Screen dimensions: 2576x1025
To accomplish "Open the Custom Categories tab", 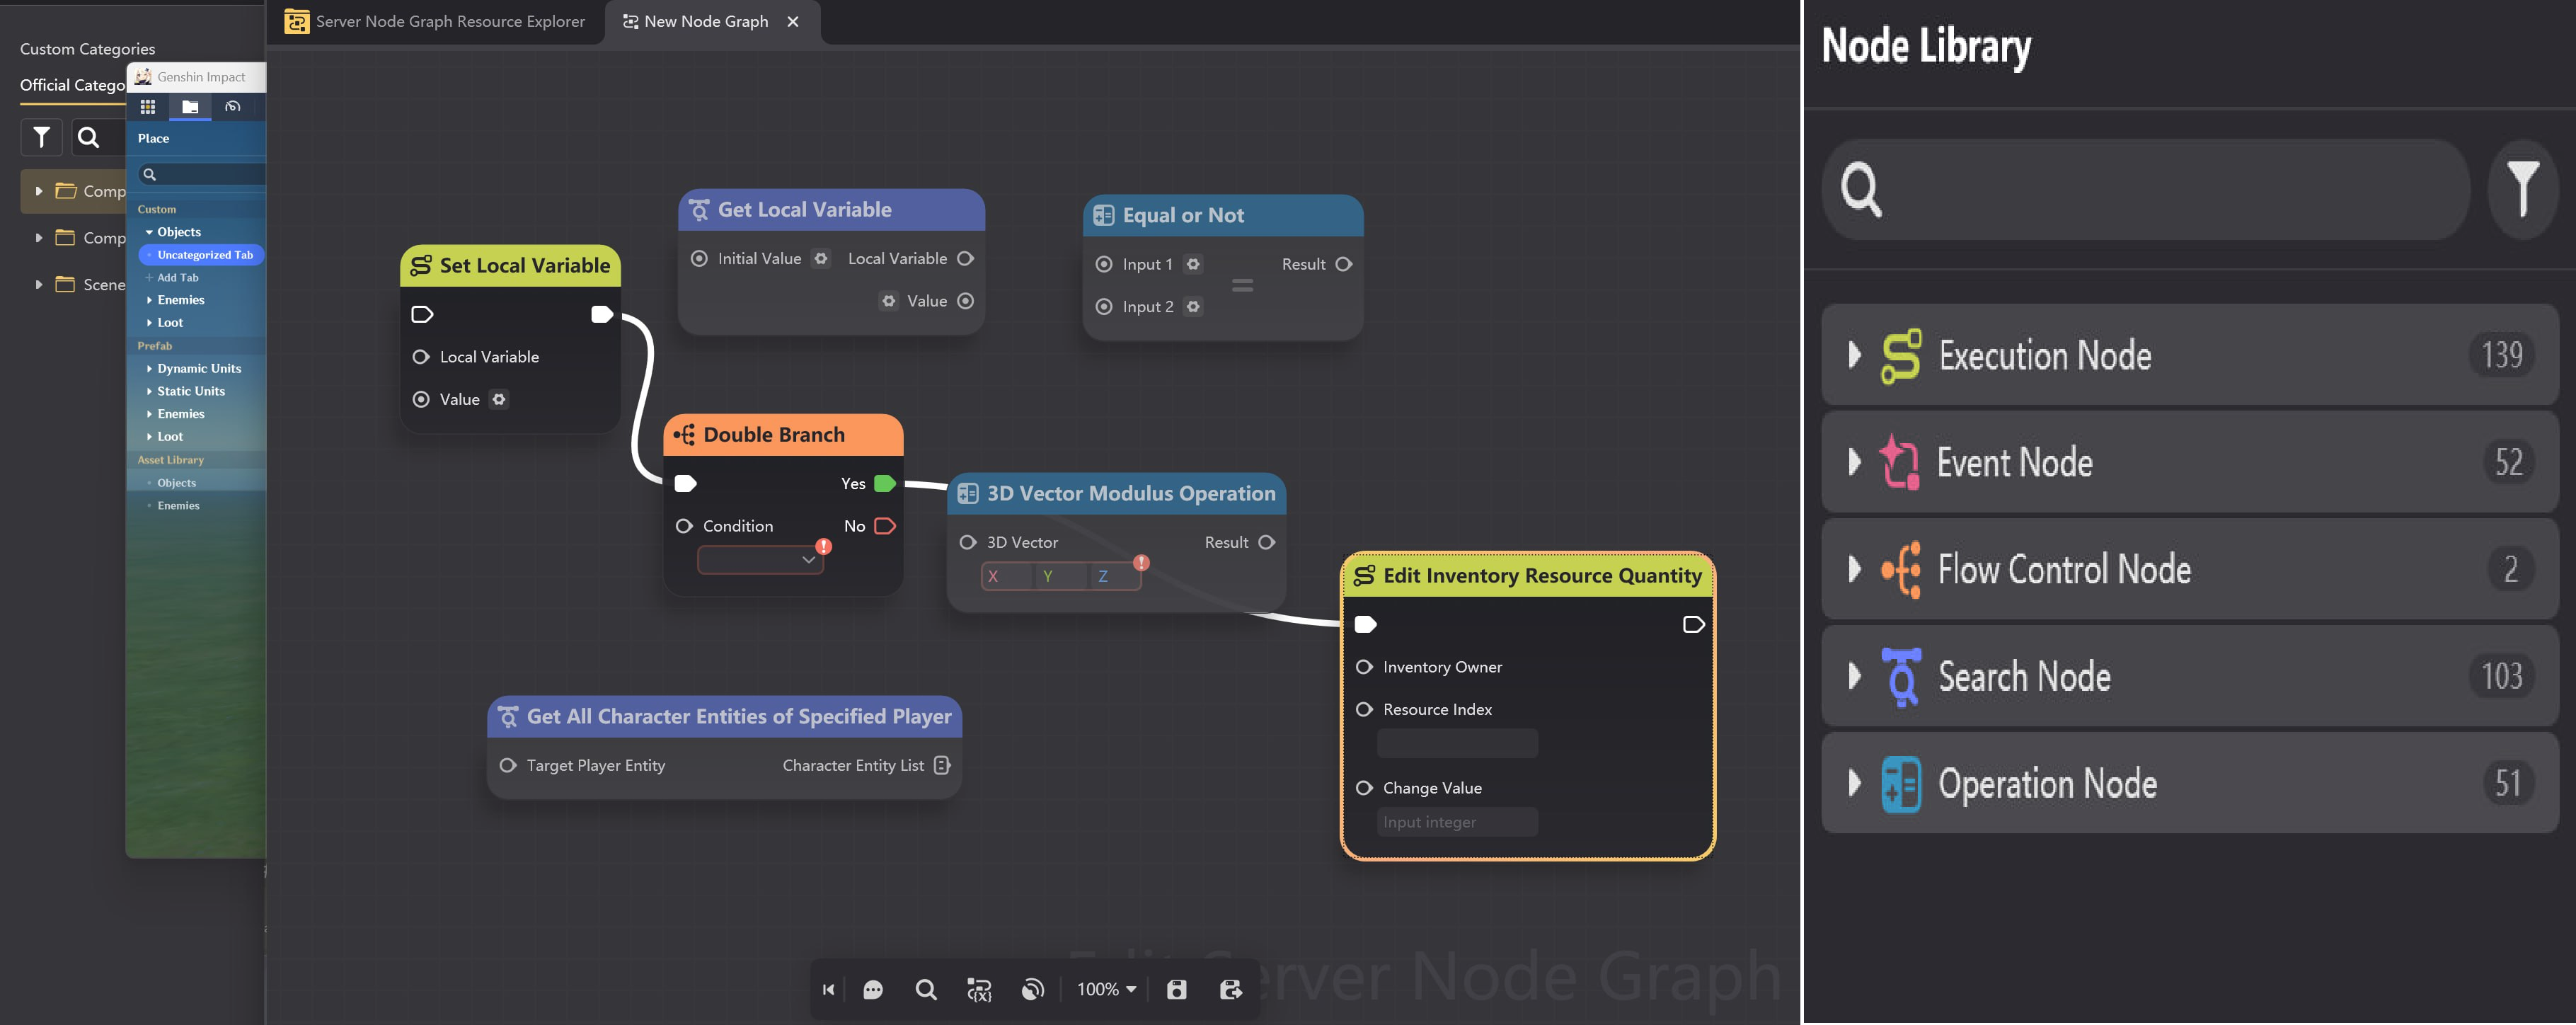I will pyautogui.click(x=88, y=49).
